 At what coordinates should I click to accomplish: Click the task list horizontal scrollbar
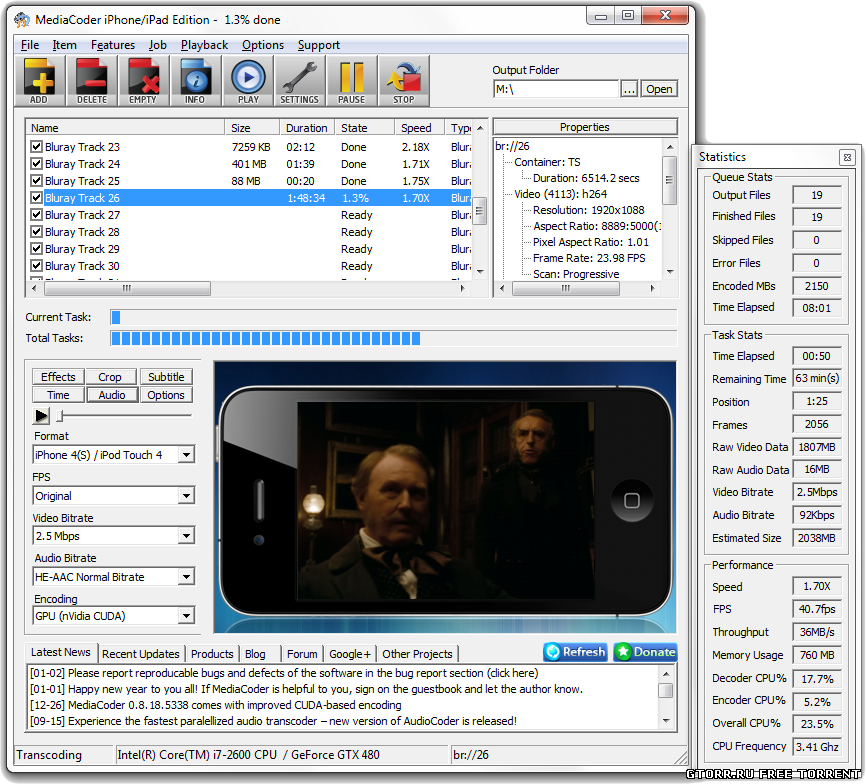(x=250, y=288)
